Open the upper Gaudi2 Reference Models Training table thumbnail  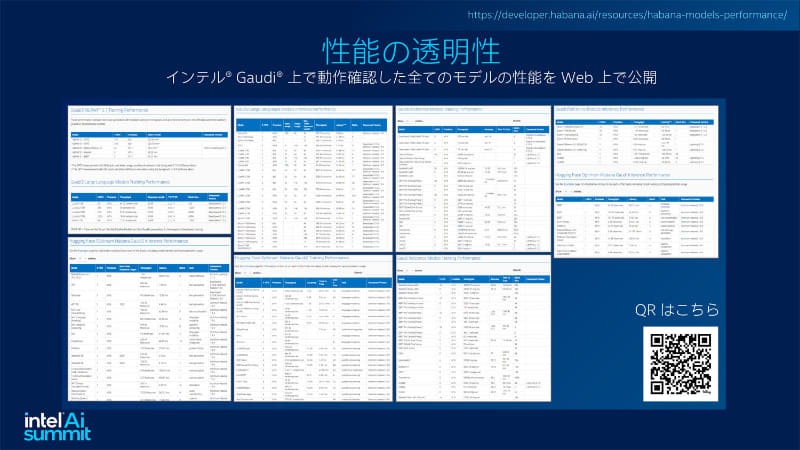coord(473,179)
